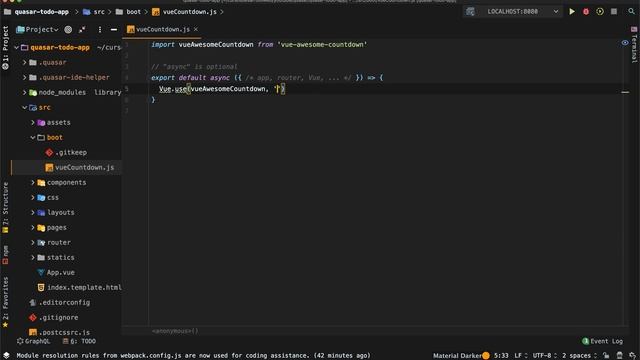Stop the running process
Viewport: 640px width, 360px height.
coord(614,12)
